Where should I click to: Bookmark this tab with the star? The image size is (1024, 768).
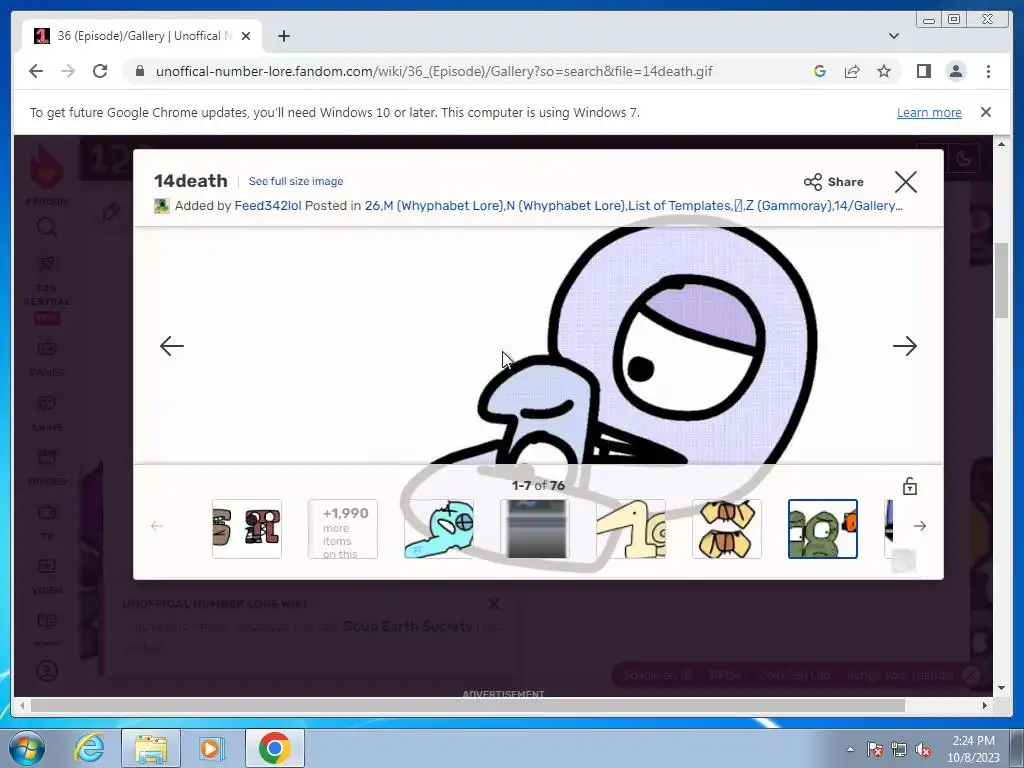(x=884, y=71)
